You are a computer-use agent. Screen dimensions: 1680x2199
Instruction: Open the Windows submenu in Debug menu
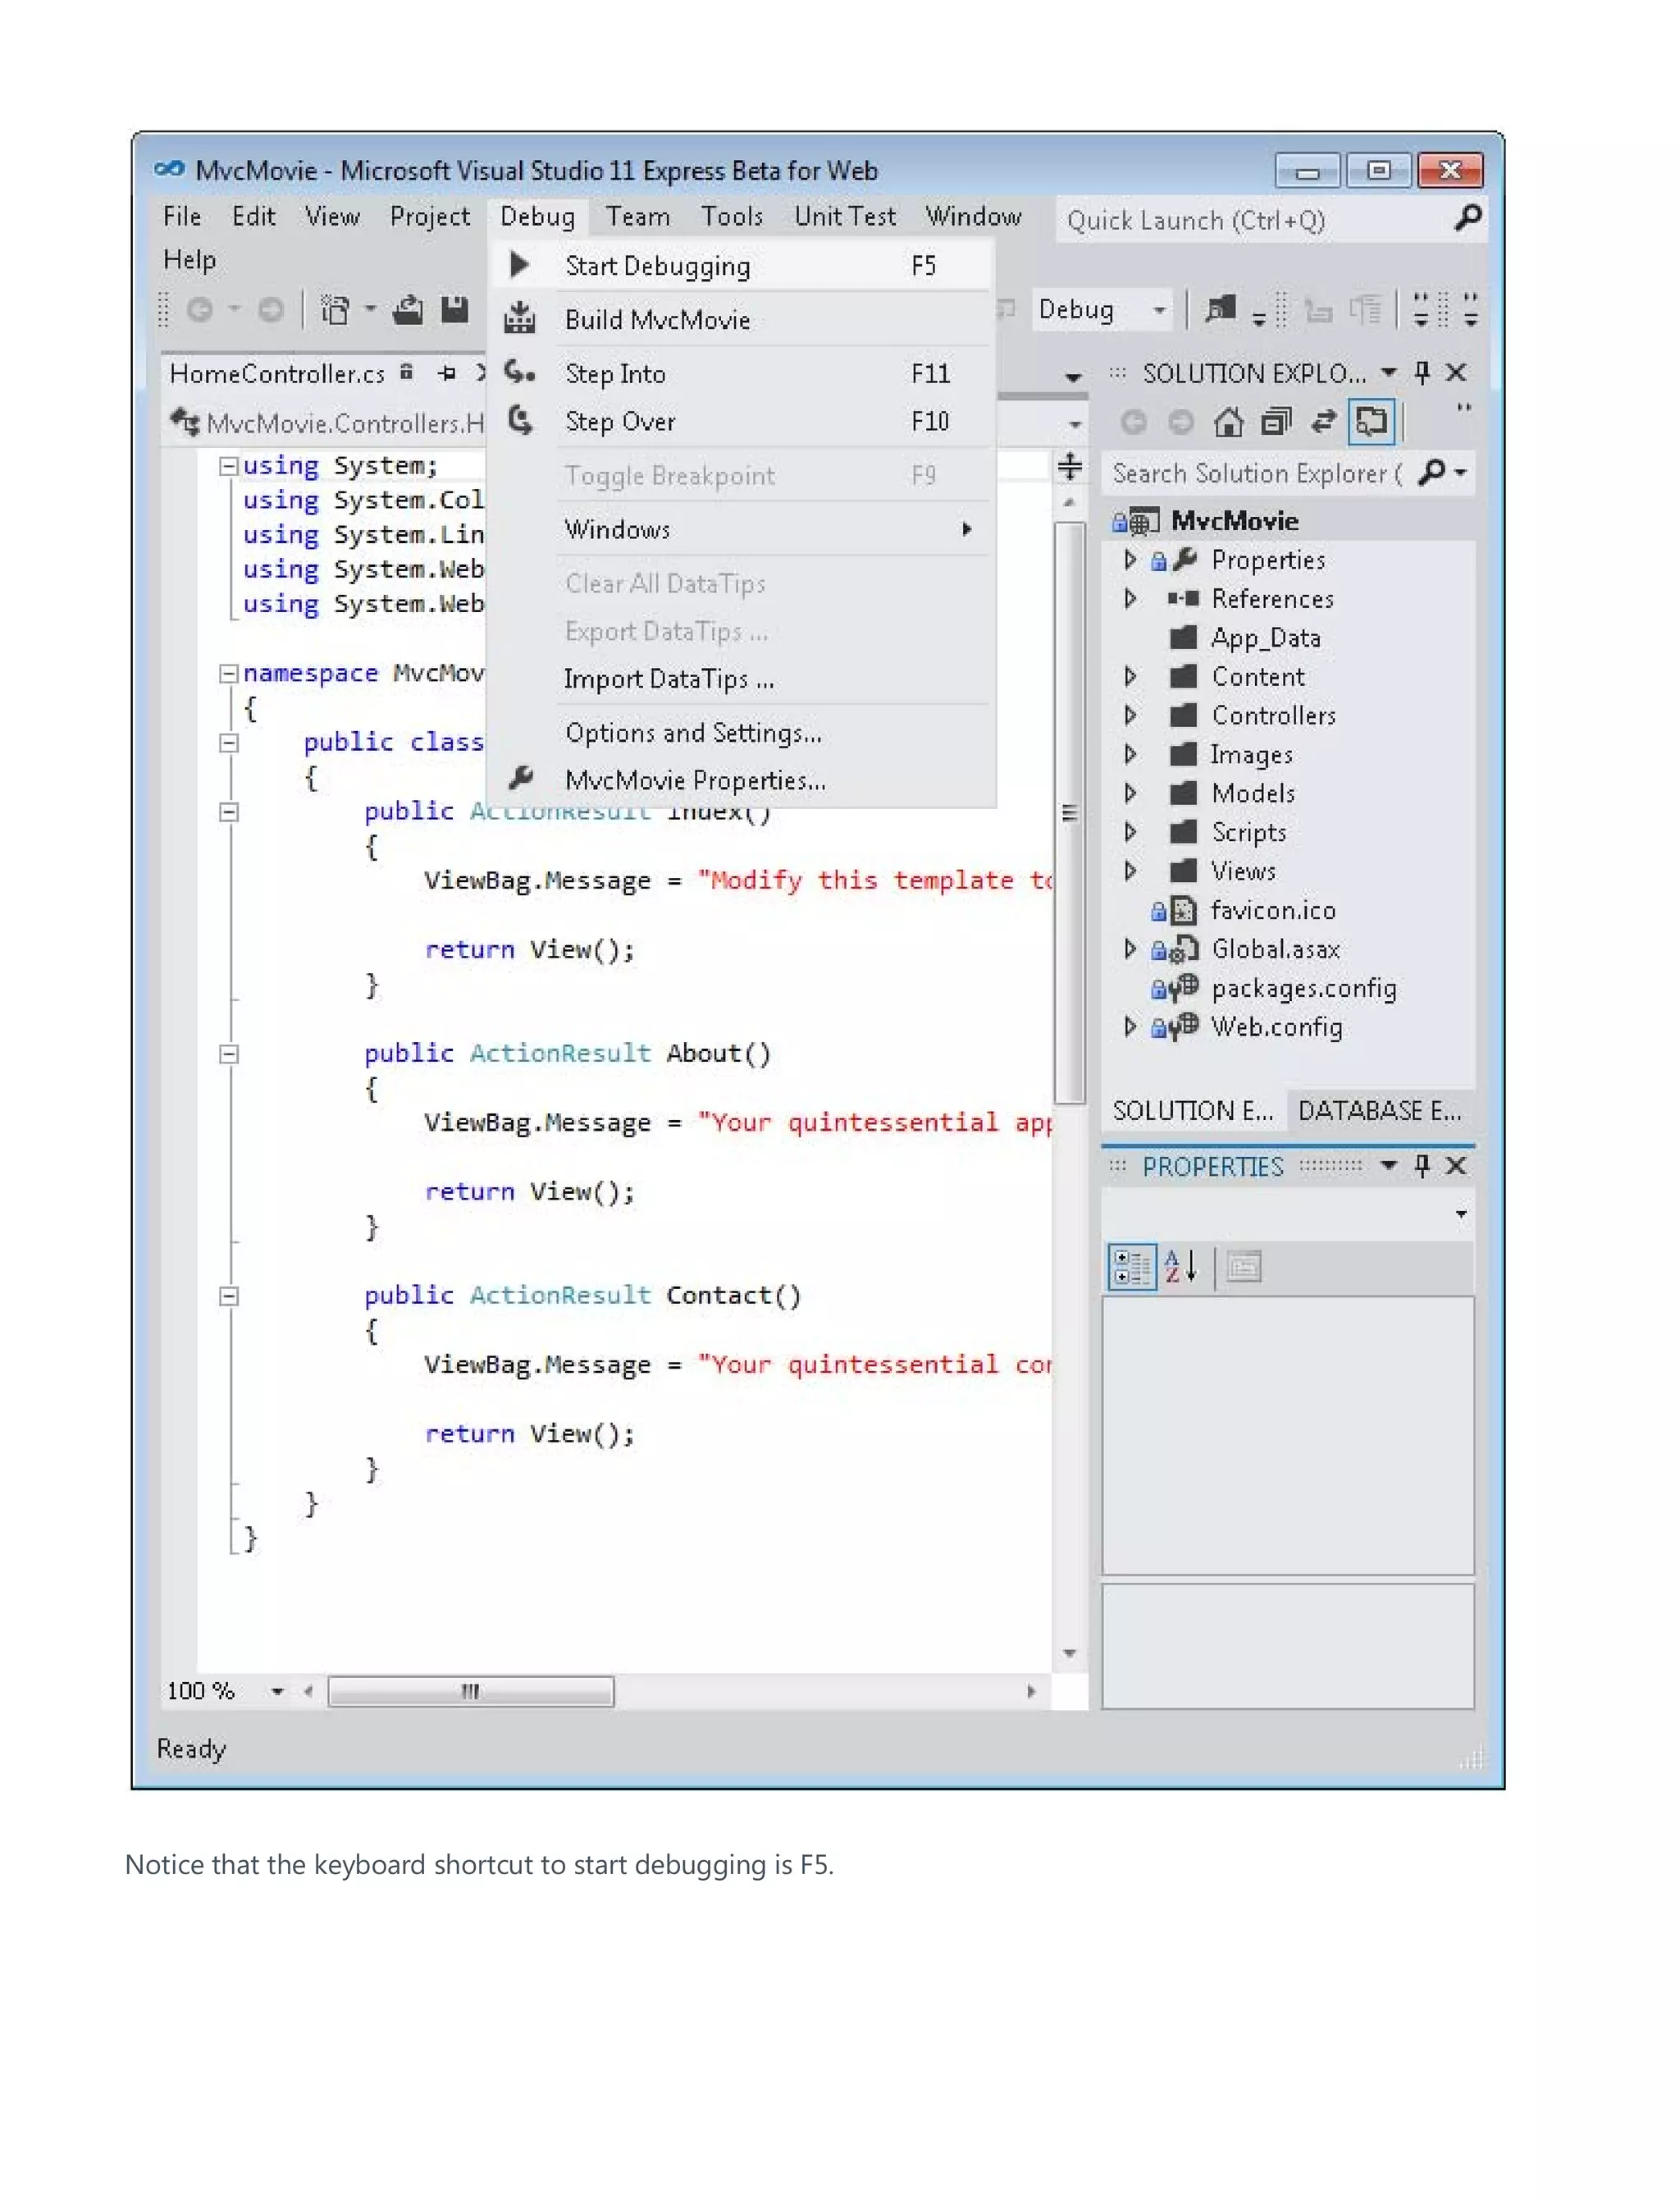point(742,529)
